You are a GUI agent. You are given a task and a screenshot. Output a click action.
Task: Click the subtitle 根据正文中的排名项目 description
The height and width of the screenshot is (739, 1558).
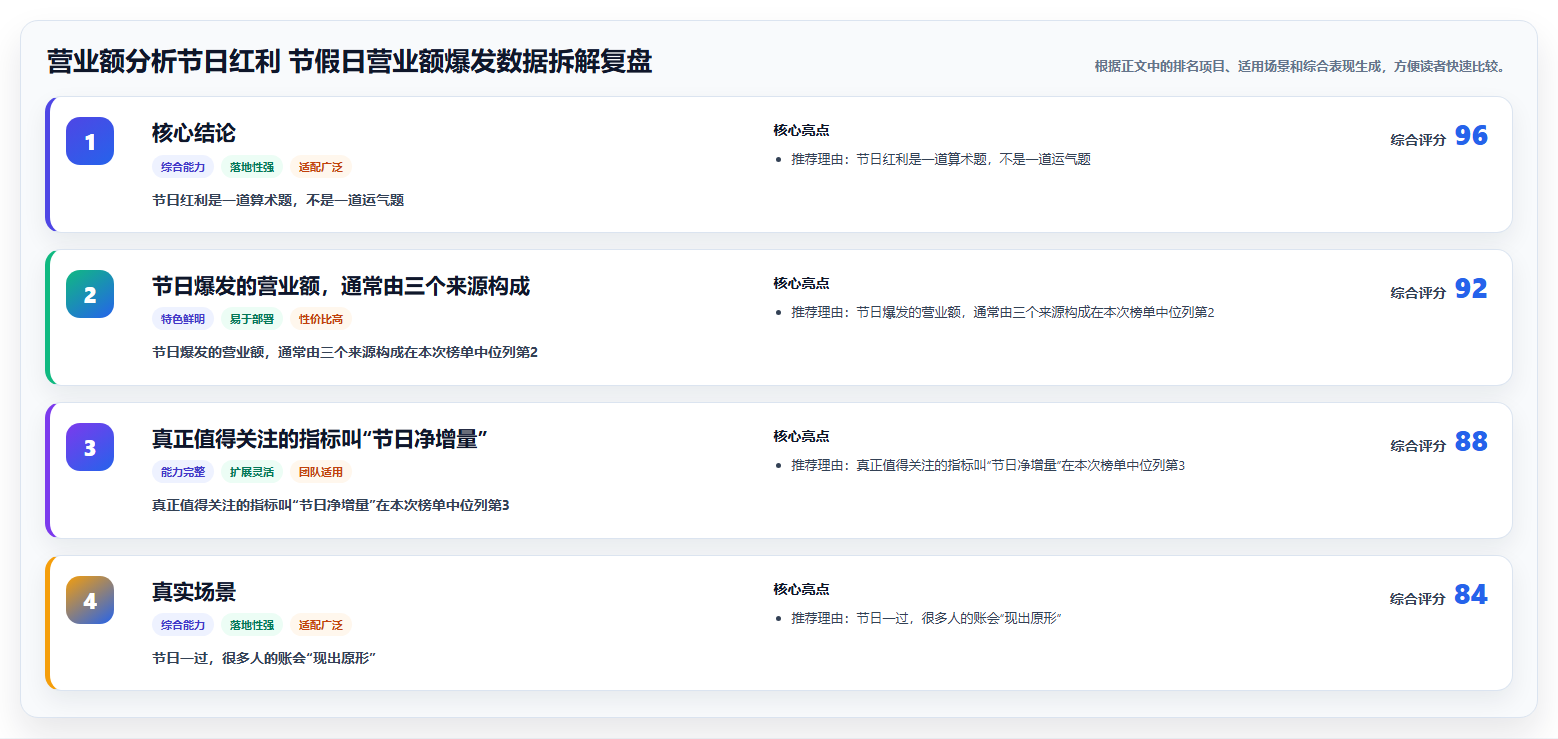(1299, 66)
